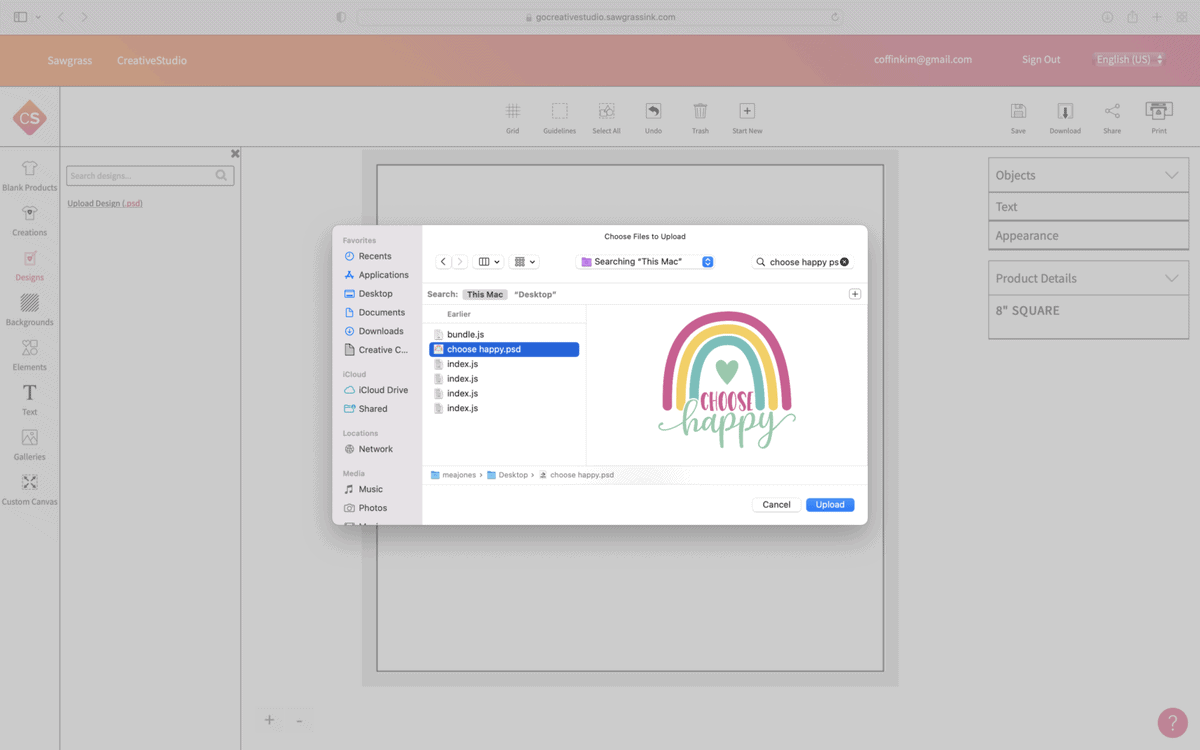Click the Start New icon
Viewport: 1200px width, 750px height.
click(x=747, y=112)
